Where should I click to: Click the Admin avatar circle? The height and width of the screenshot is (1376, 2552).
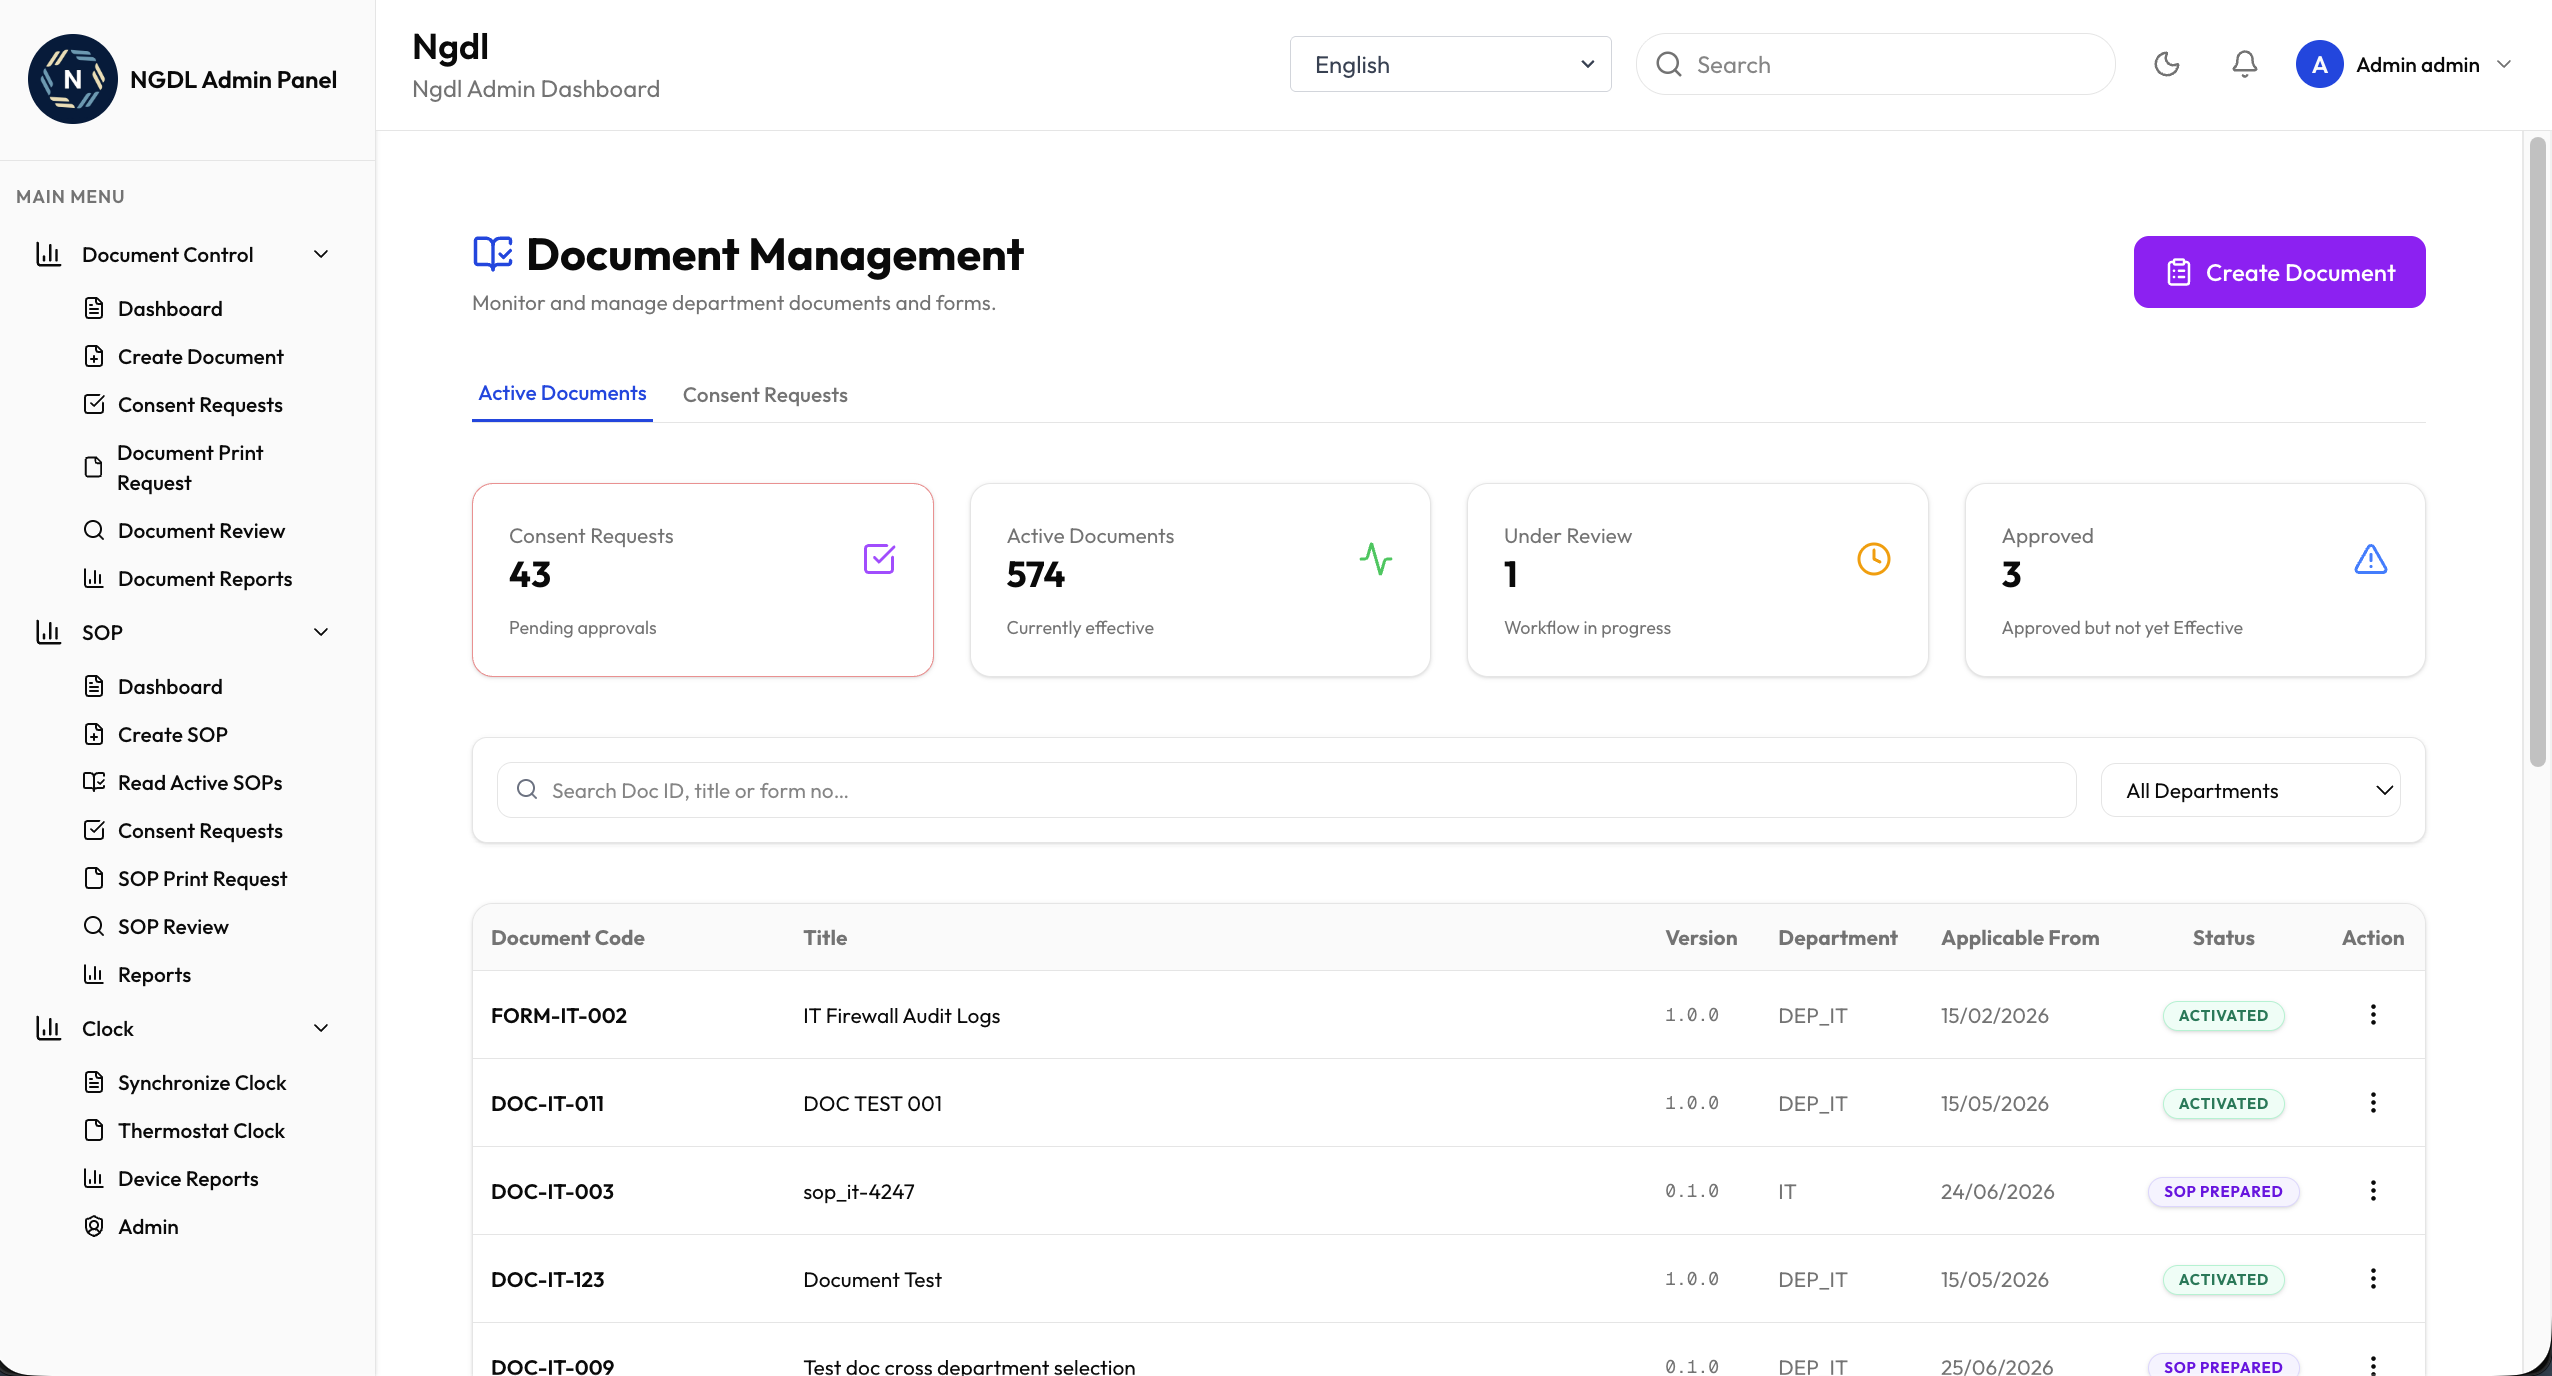click(2319, 64)
